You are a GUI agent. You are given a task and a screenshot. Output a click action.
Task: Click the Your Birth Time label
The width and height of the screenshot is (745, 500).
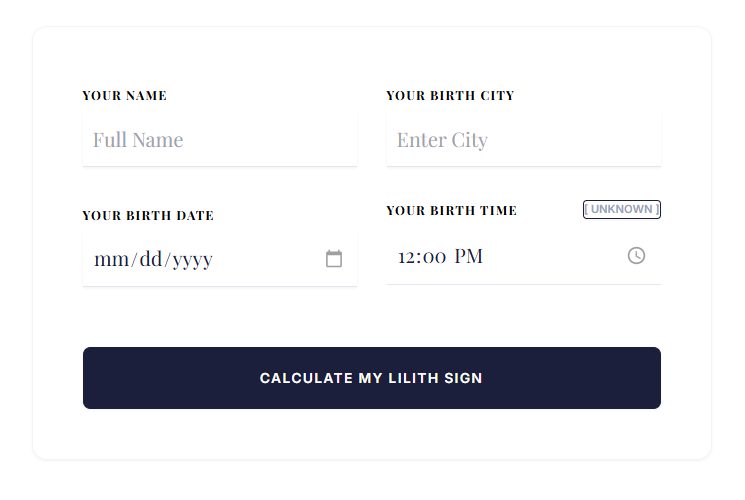(452, 211)
